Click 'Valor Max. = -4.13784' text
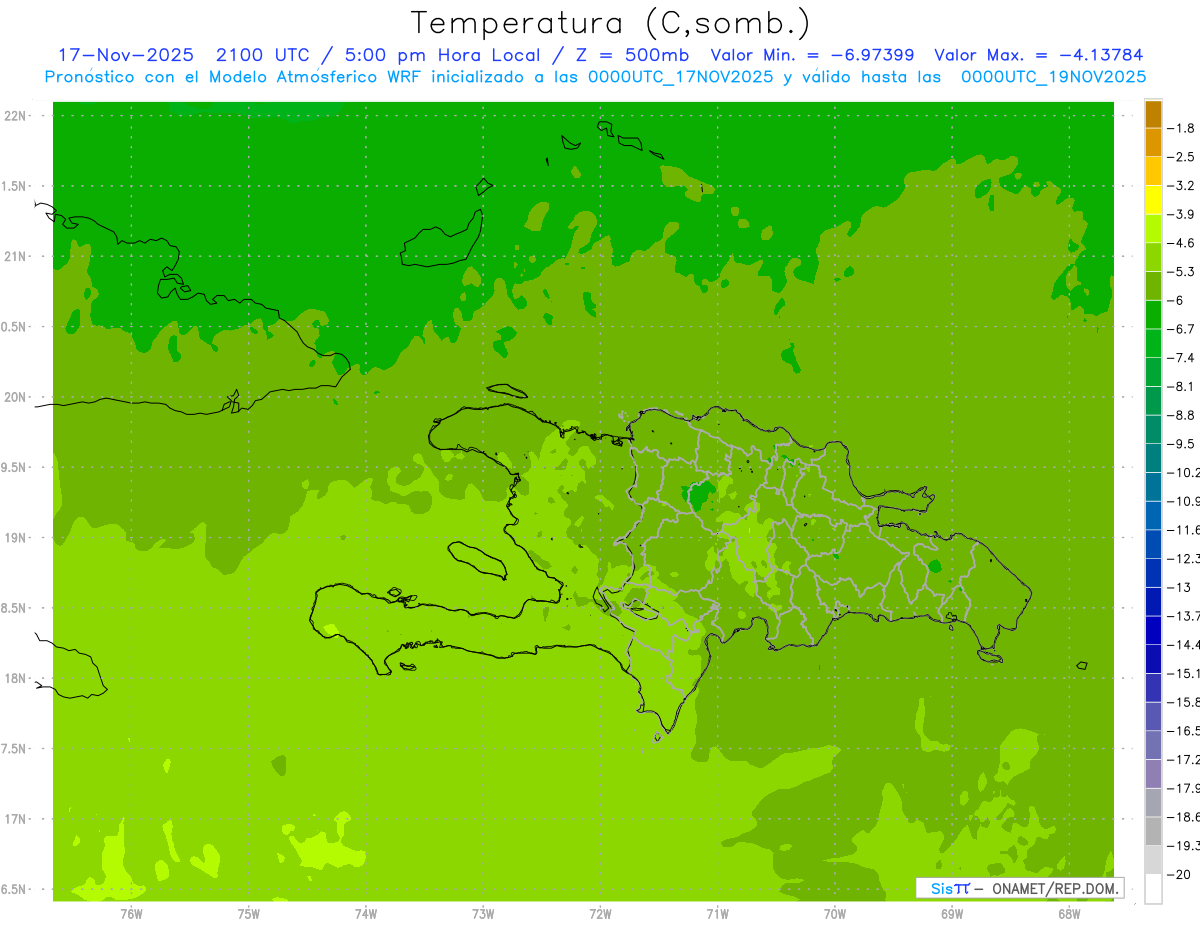Screen dimensions: 1200x927 tap(1038, 55)
